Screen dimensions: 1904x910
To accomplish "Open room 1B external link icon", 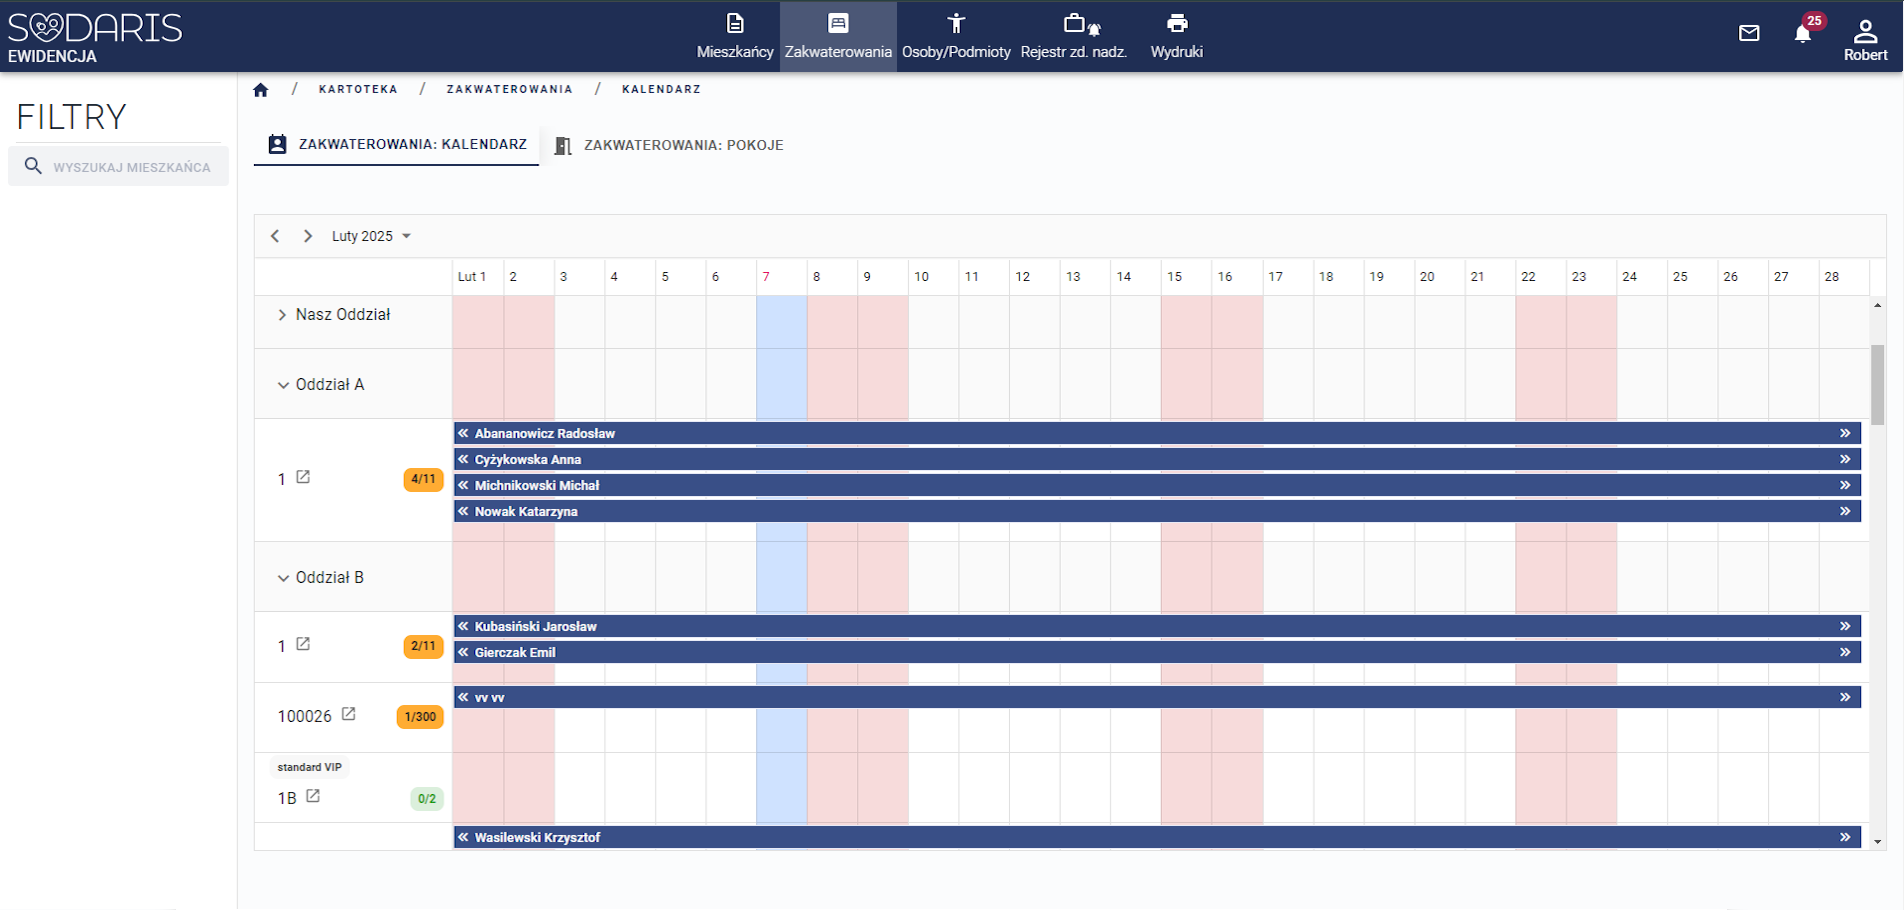I will click(313, 796).
